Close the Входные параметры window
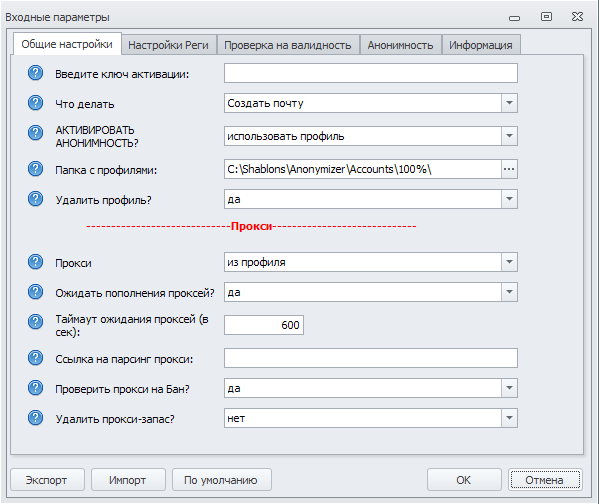 coord(577,16)
